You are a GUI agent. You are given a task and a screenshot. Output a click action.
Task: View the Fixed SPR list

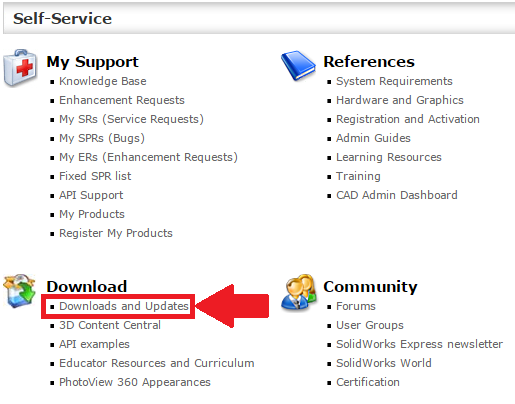point(95,176)
